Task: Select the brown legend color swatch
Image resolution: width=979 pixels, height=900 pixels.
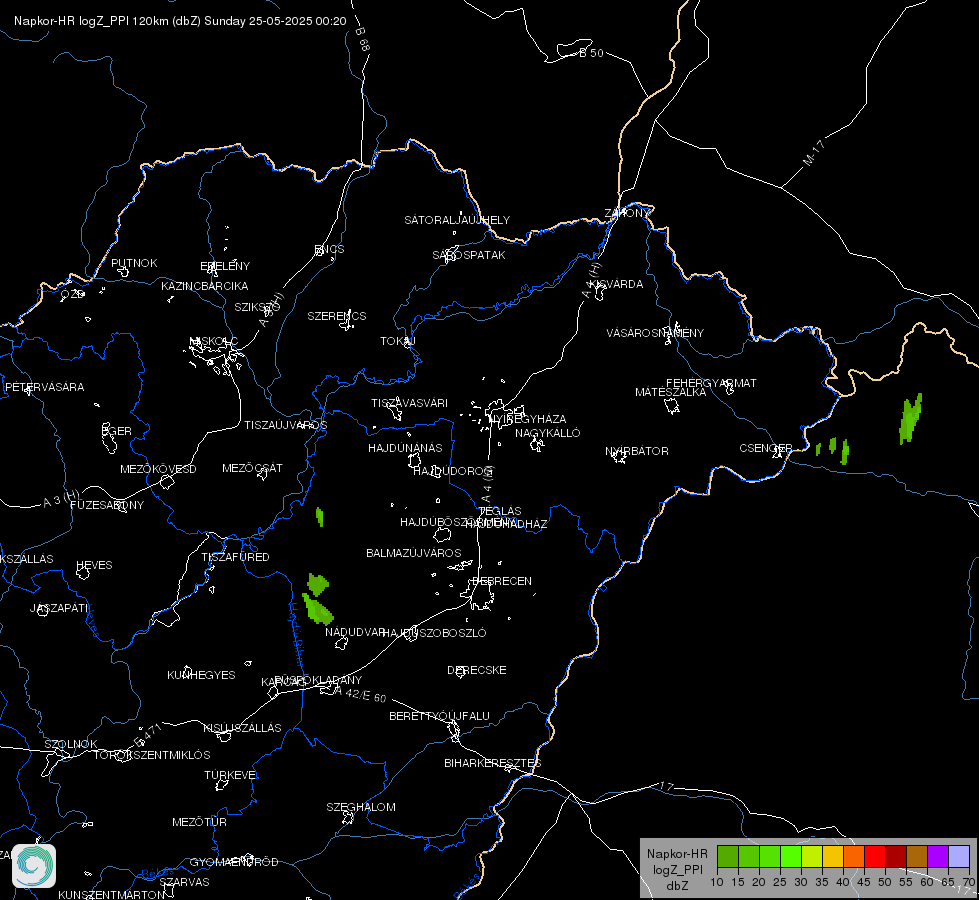Action: click(x=917, y=856)
